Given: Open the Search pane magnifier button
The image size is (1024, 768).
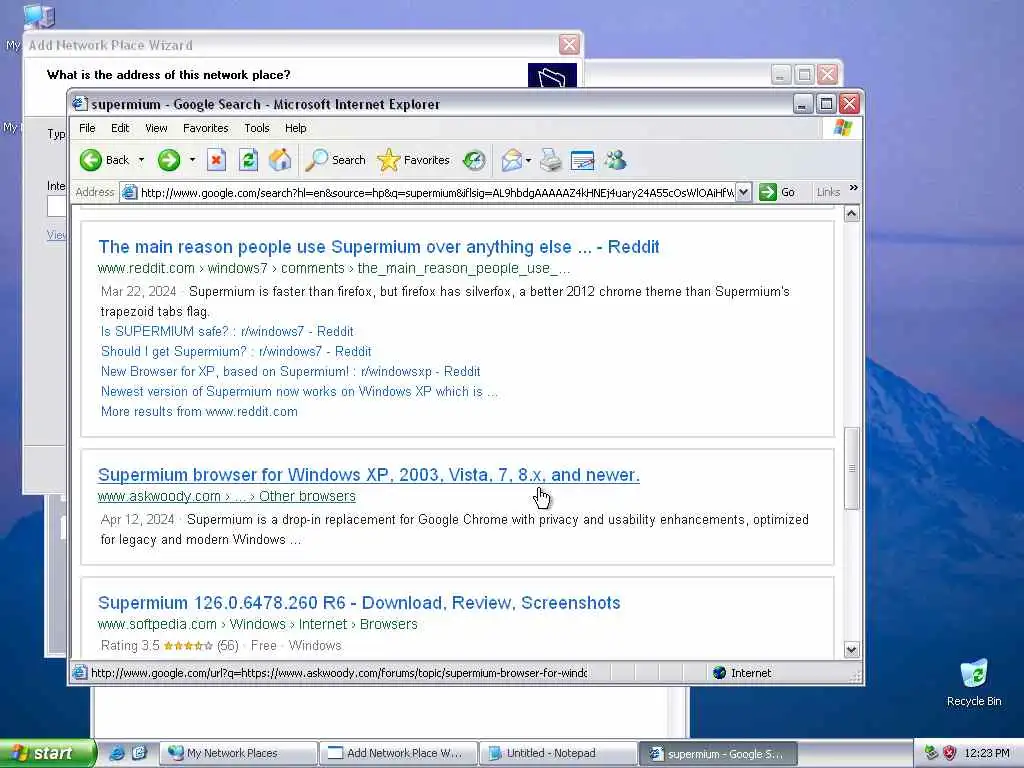Looking at the screenshot, I should (x=336, y=160).
